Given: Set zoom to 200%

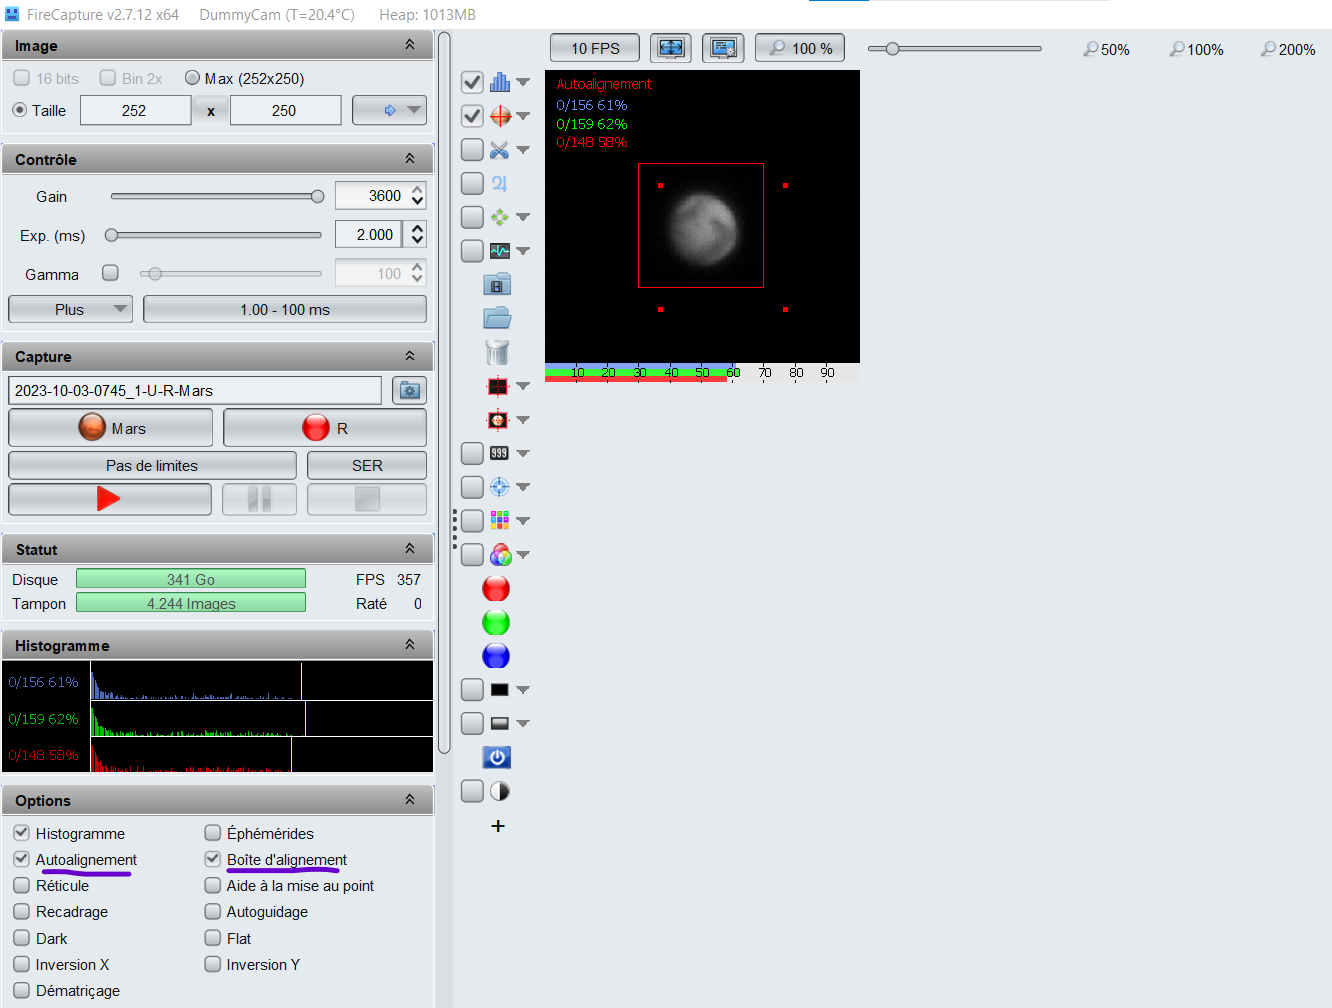Looking at the screenshot, I should (x=1288, y=49).
